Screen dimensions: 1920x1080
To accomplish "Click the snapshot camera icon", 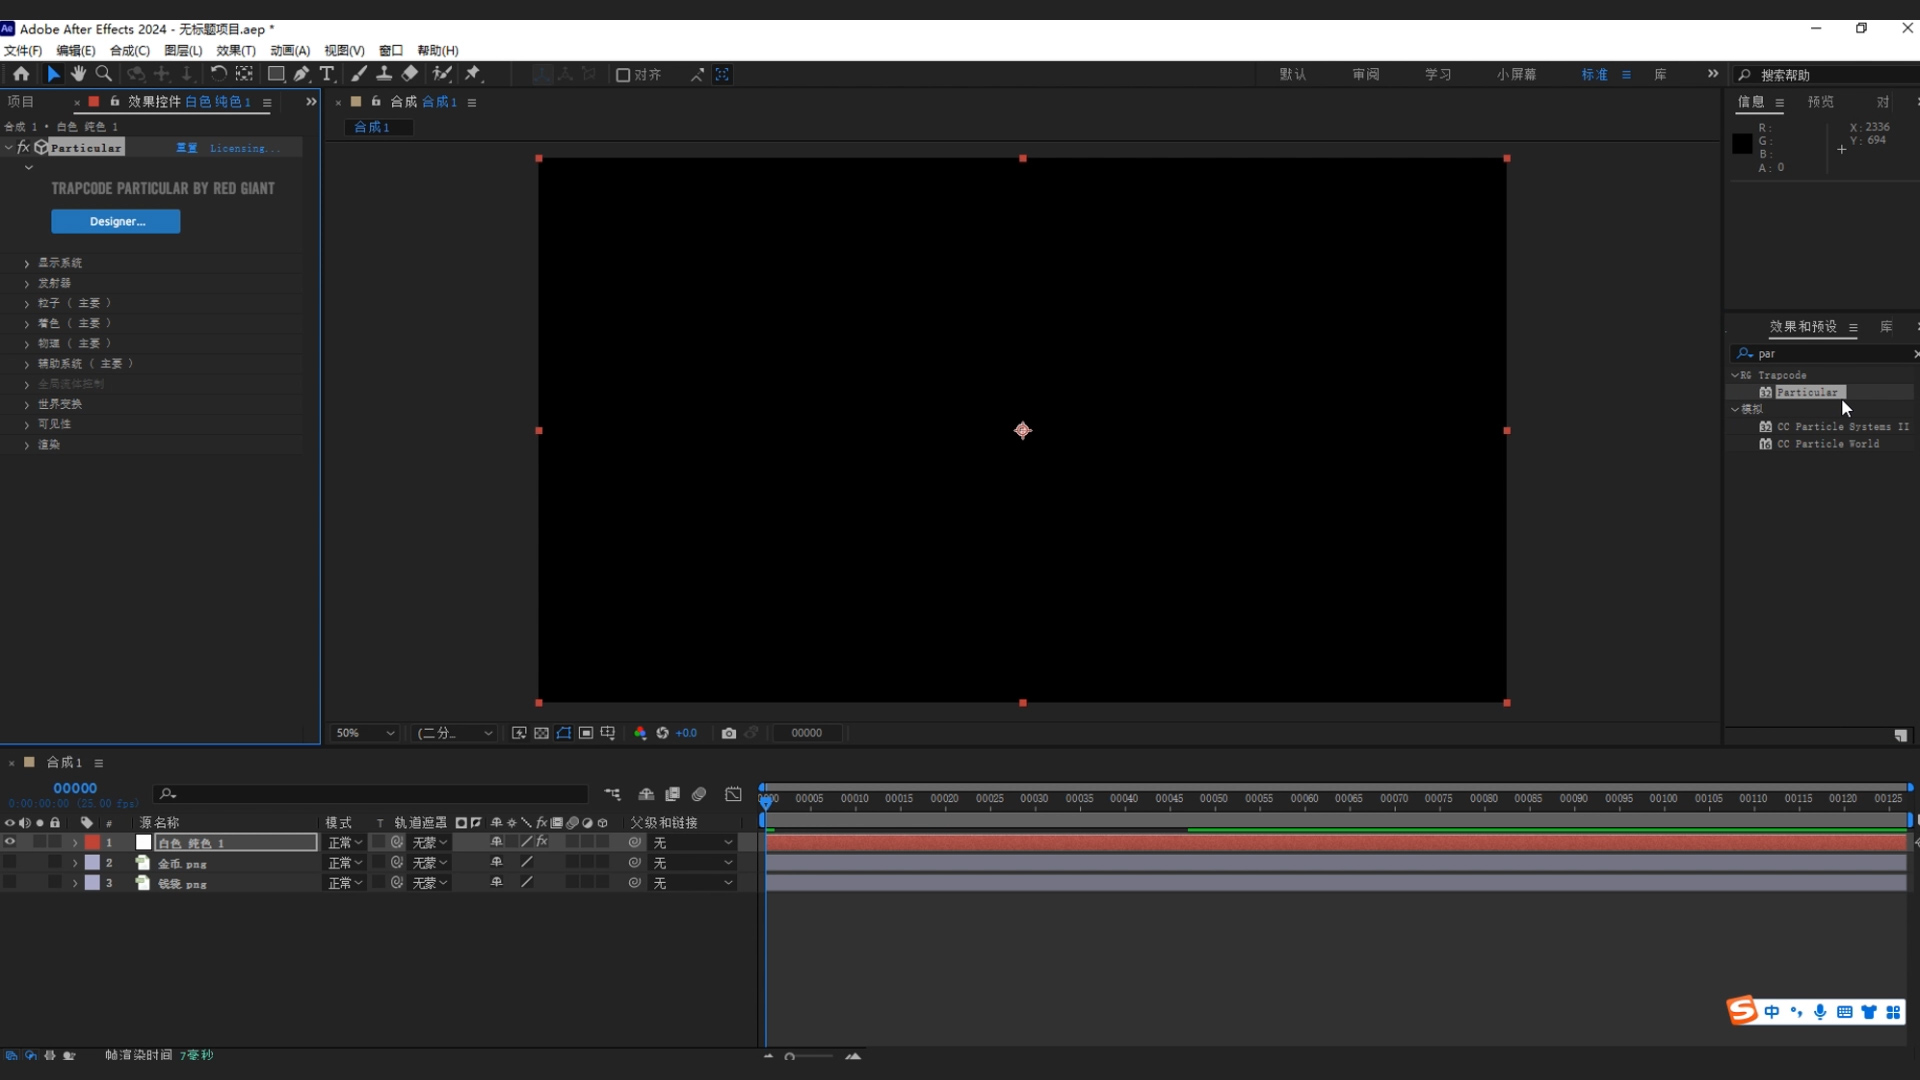I will click(x=729, y=733).
